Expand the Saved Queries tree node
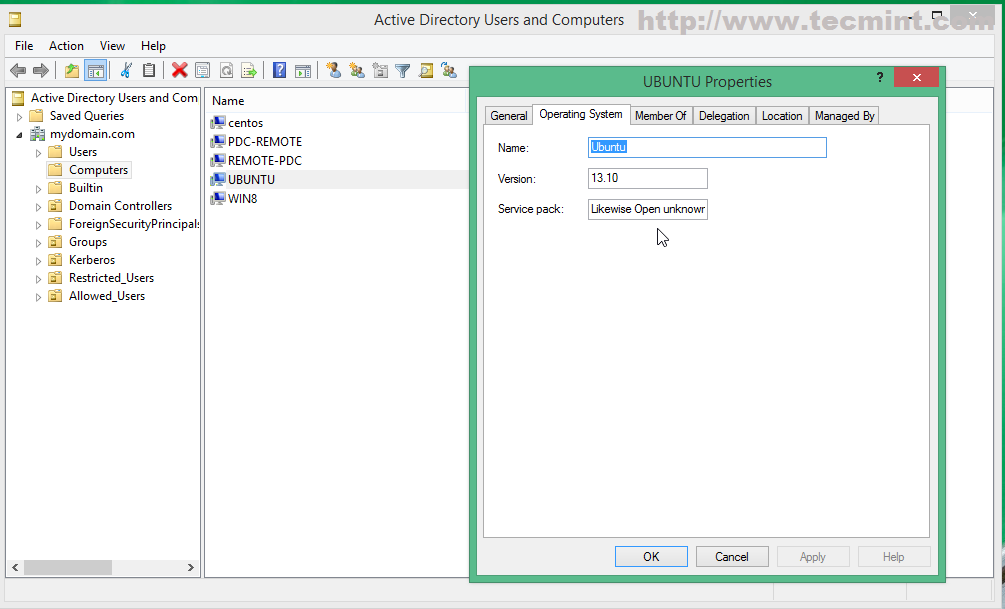Viewport: 1005px width, 609px height. 19,116
